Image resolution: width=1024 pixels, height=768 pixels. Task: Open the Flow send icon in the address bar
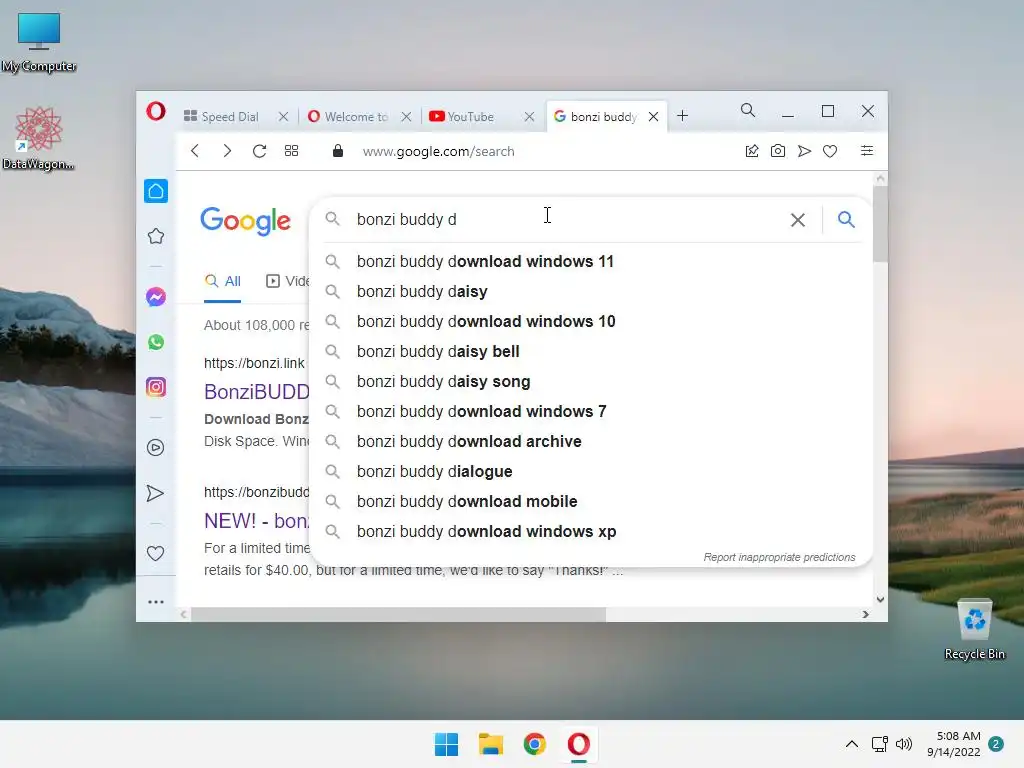pyautogui.click(x=804, y=152)
